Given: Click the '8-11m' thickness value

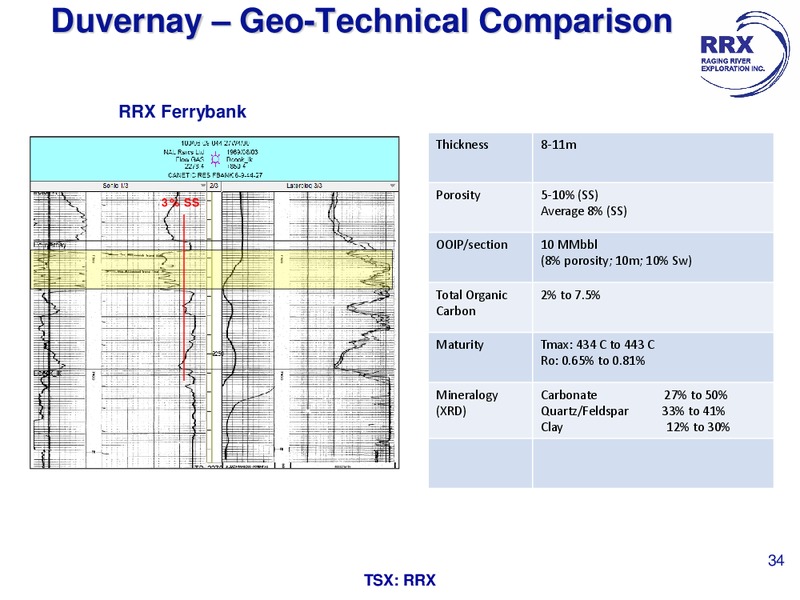Looking at the screenshot, I should 559,145.
